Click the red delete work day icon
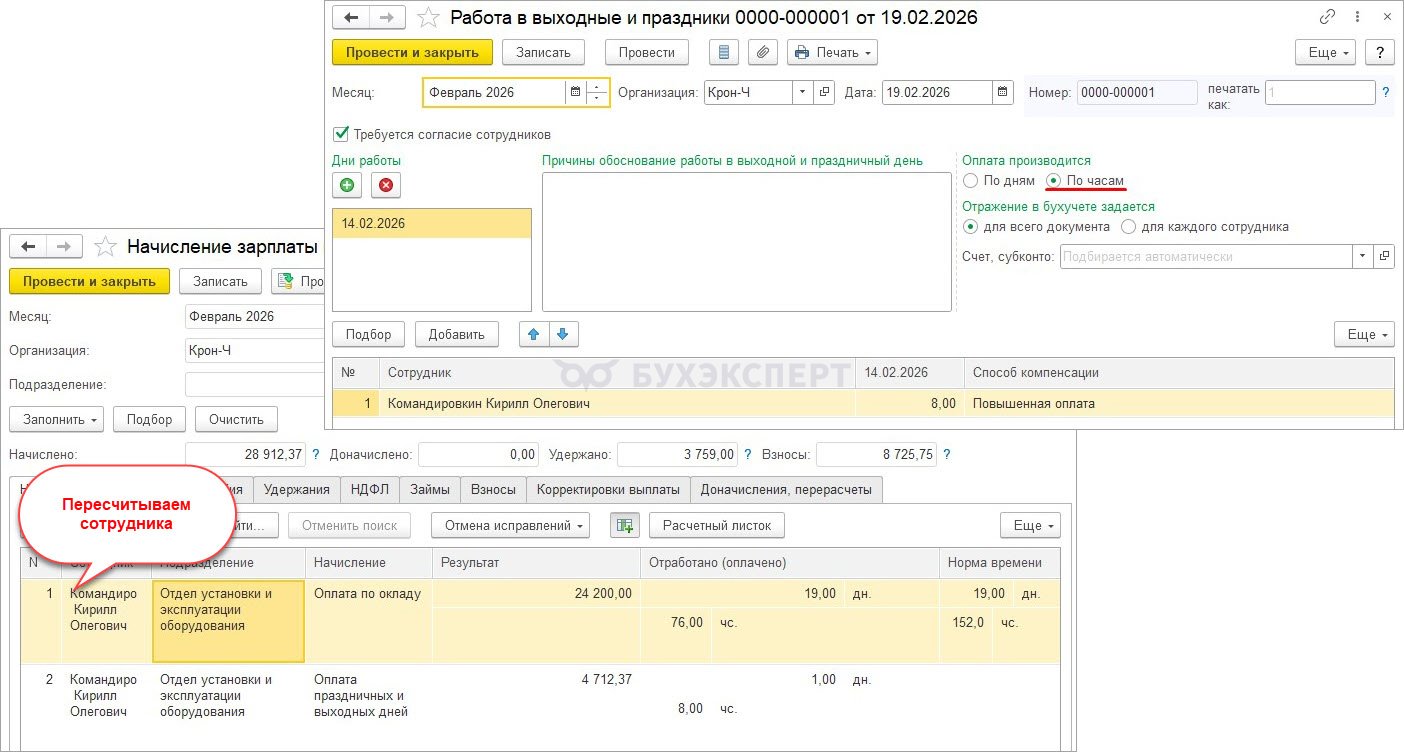The height and width of the screenshot is (752, 1404). tap(386, 185)
